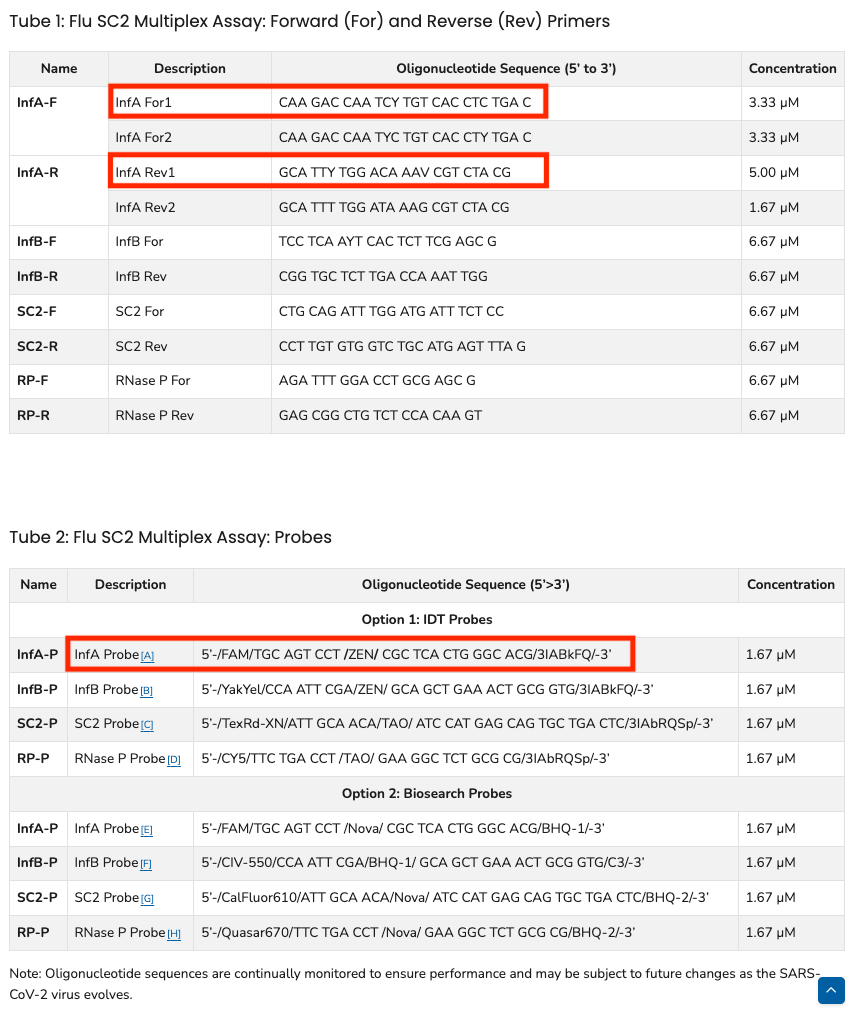
Task: Click the note about oligonucleotide sequences
Action: coord(415,984)
